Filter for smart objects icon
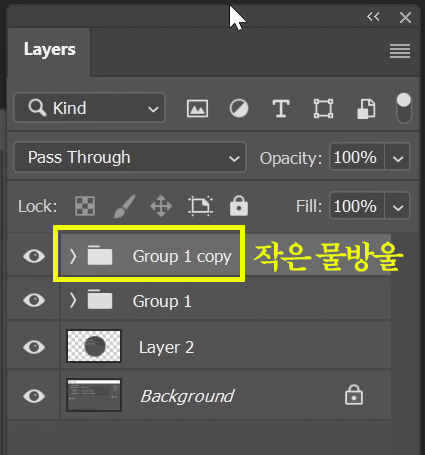 (366, 109)
